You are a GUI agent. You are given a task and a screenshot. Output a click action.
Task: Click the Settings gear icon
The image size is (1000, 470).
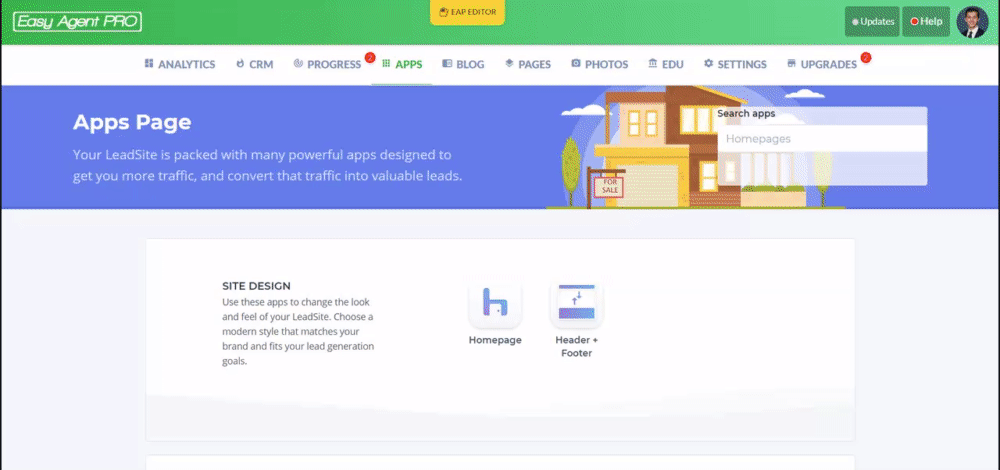[709, 64]
